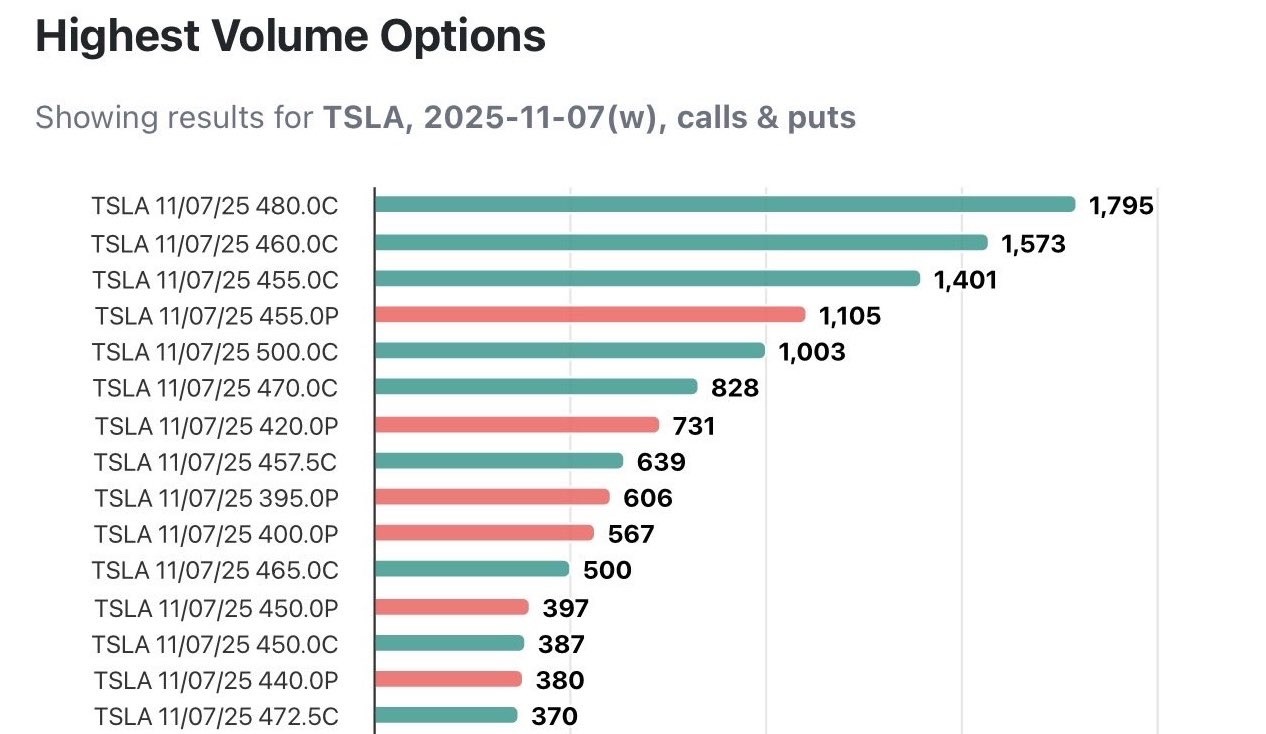Image resolution: width=1266 pixels, height=734 pixels.
Task: Select the TSLA 460.0C teal bar
Action: [681, 242]
